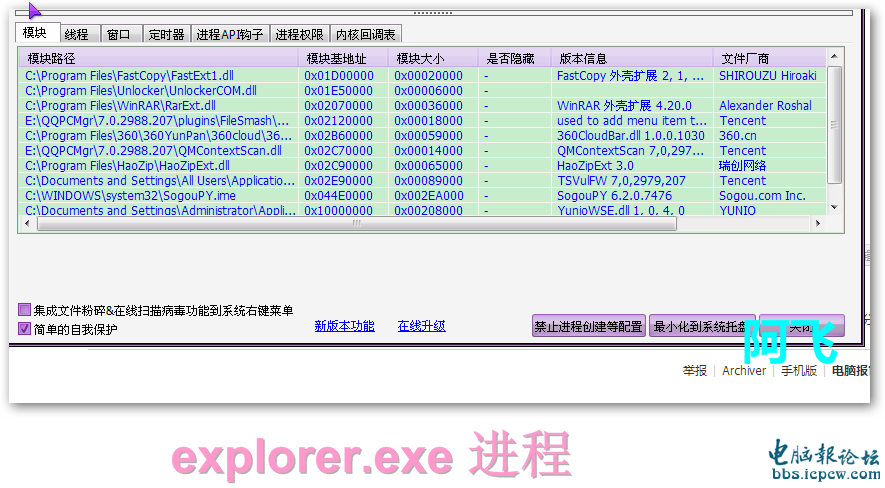
Task: Open the 新版本功能 link
Action: click(x=344, y=326)
